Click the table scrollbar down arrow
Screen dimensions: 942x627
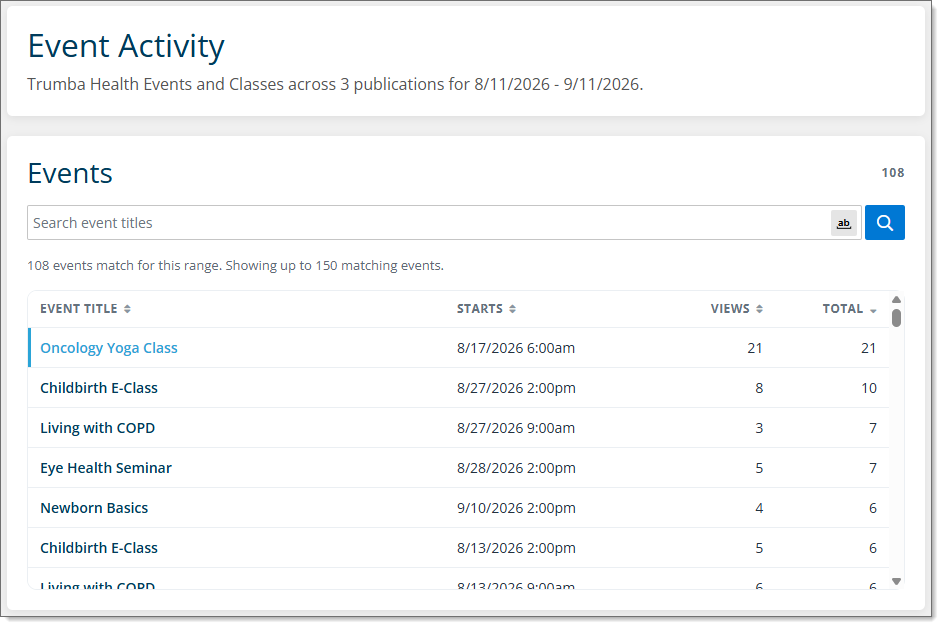tap(896, 581)
